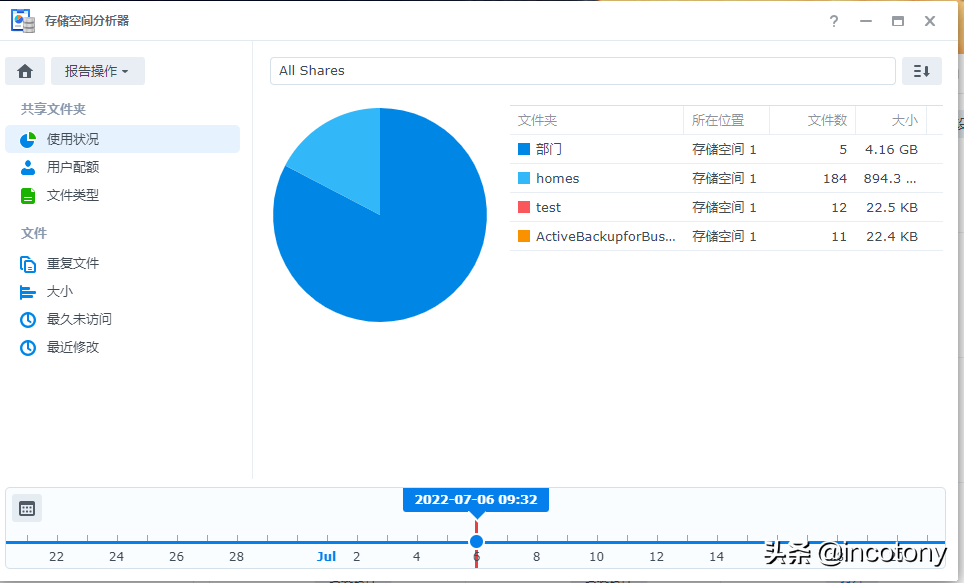Click the red swatch beside test
Viewport: 964px width, 583px height.
(524, 207)
